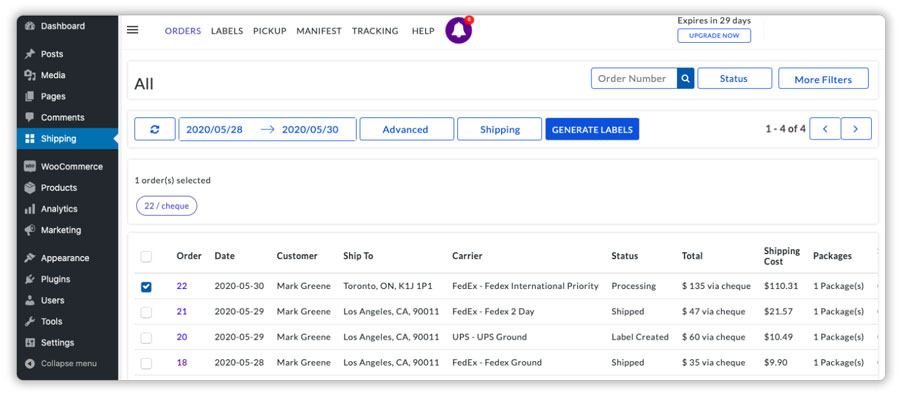Open Dashboard in the sidebar
The height and width of the screenshot is (395, 900).
click(67, 26)
